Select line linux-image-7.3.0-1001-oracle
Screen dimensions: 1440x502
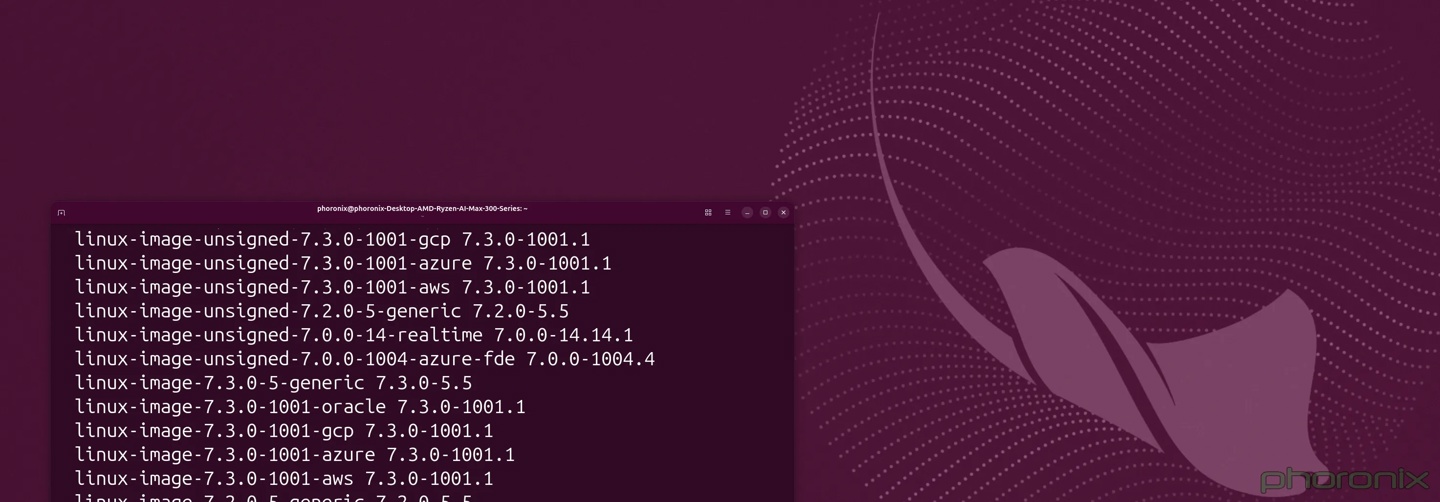(x=300, y=407)
